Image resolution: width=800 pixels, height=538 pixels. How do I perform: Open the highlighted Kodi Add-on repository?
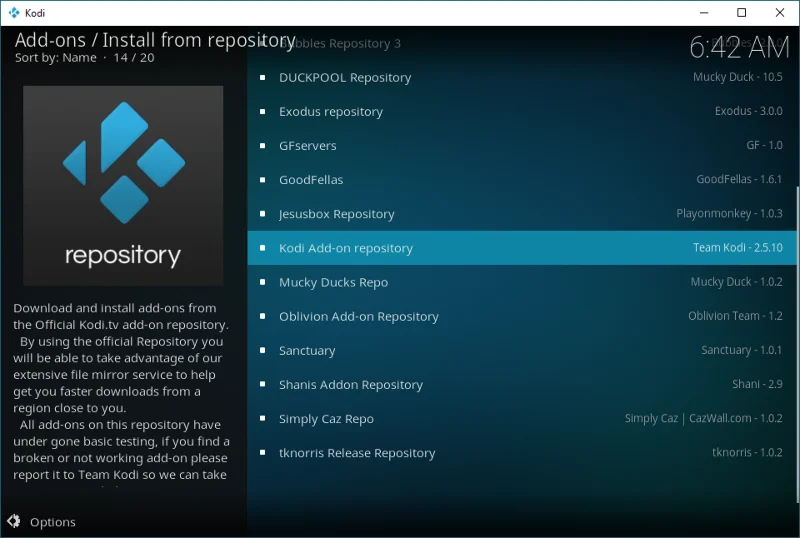(522, 248)
